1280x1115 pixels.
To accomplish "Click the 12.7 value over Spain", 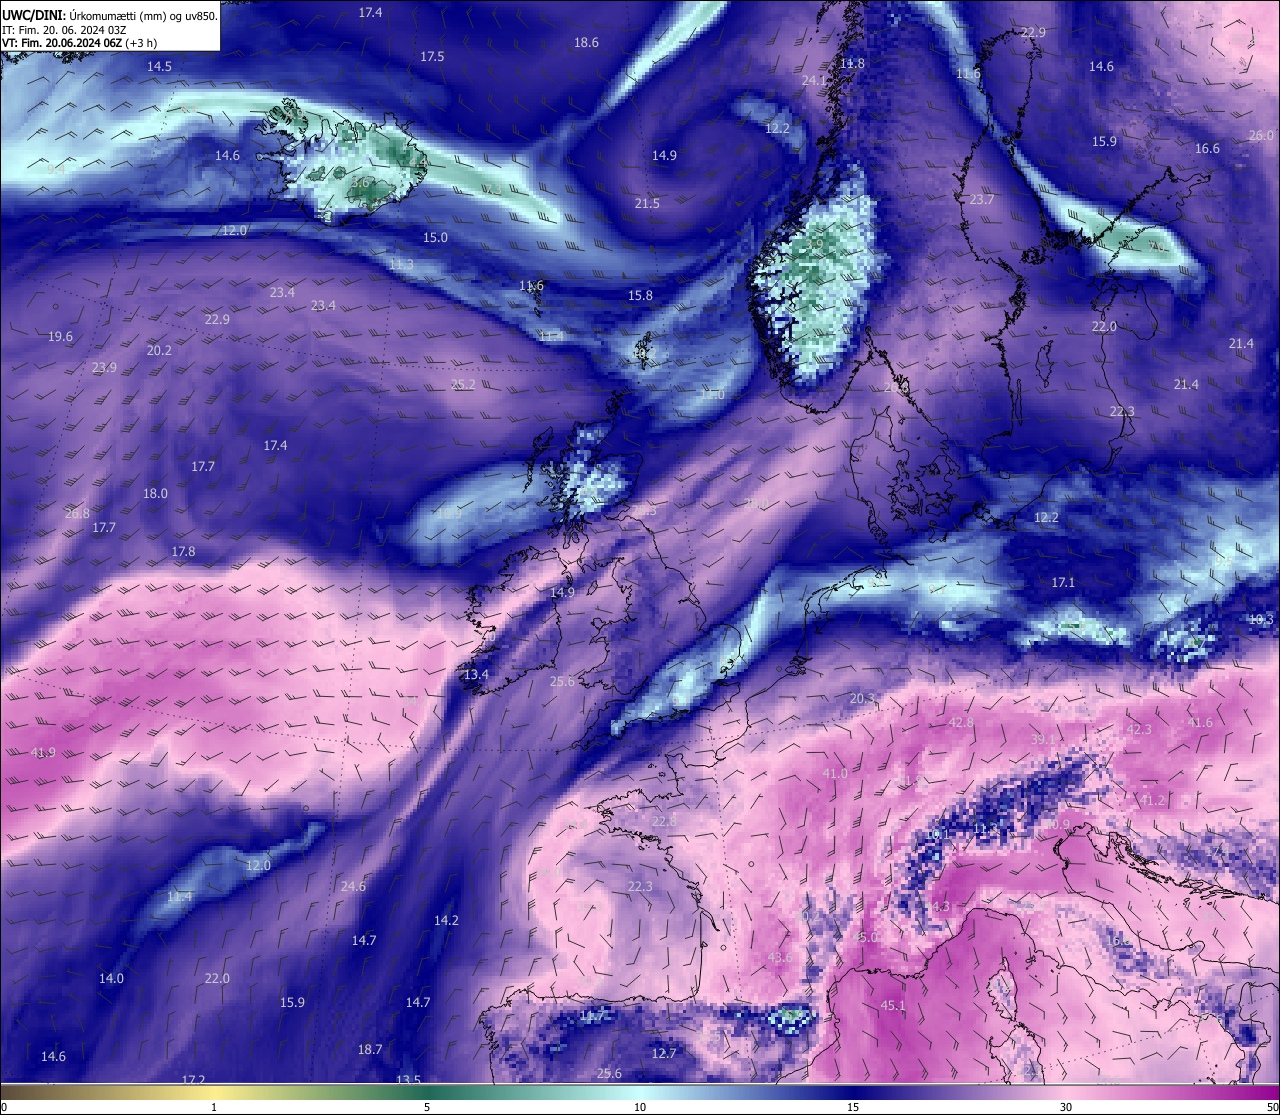I will [664, 1054].
